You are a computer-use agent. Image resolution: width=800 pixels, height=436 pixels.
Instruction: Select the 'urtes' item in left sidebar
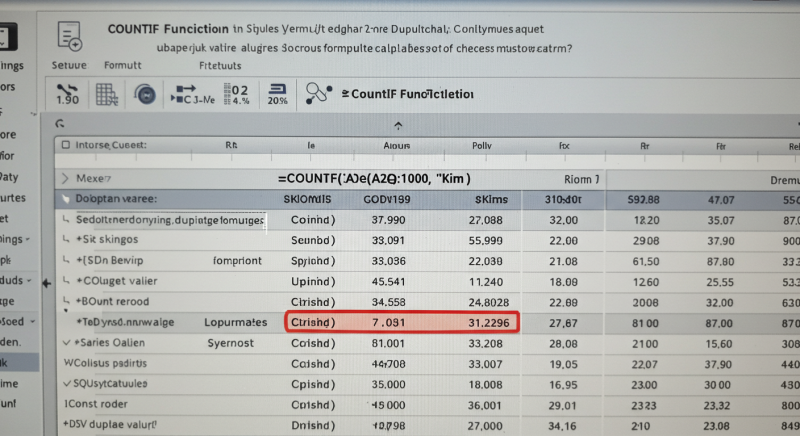tap(13, 197)
